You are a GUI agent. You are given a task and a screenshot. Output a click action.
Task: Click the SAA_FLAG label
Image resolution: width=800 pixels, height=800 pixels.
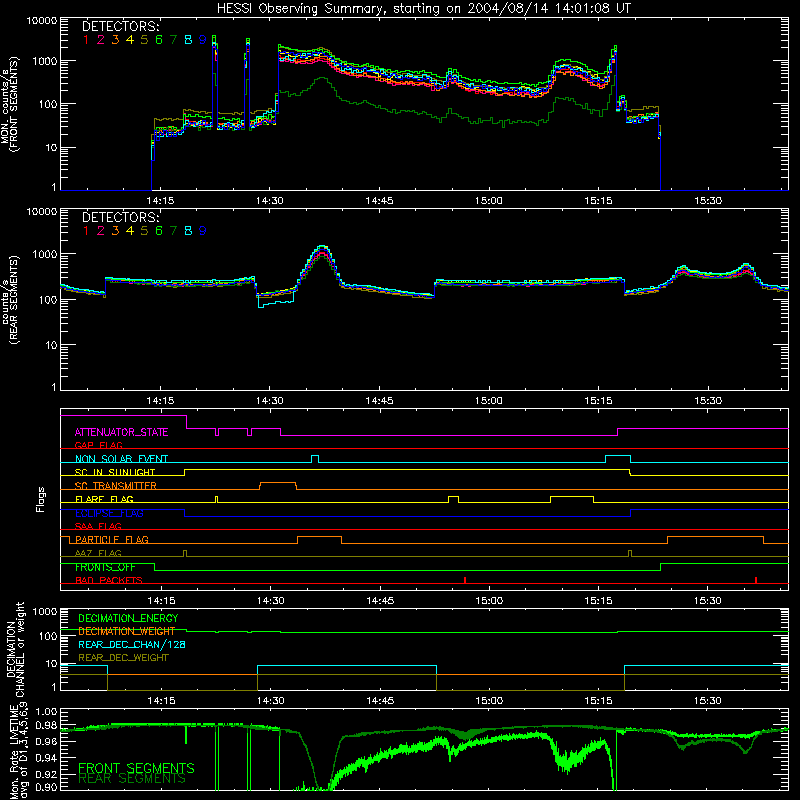(x=98, y=526)
